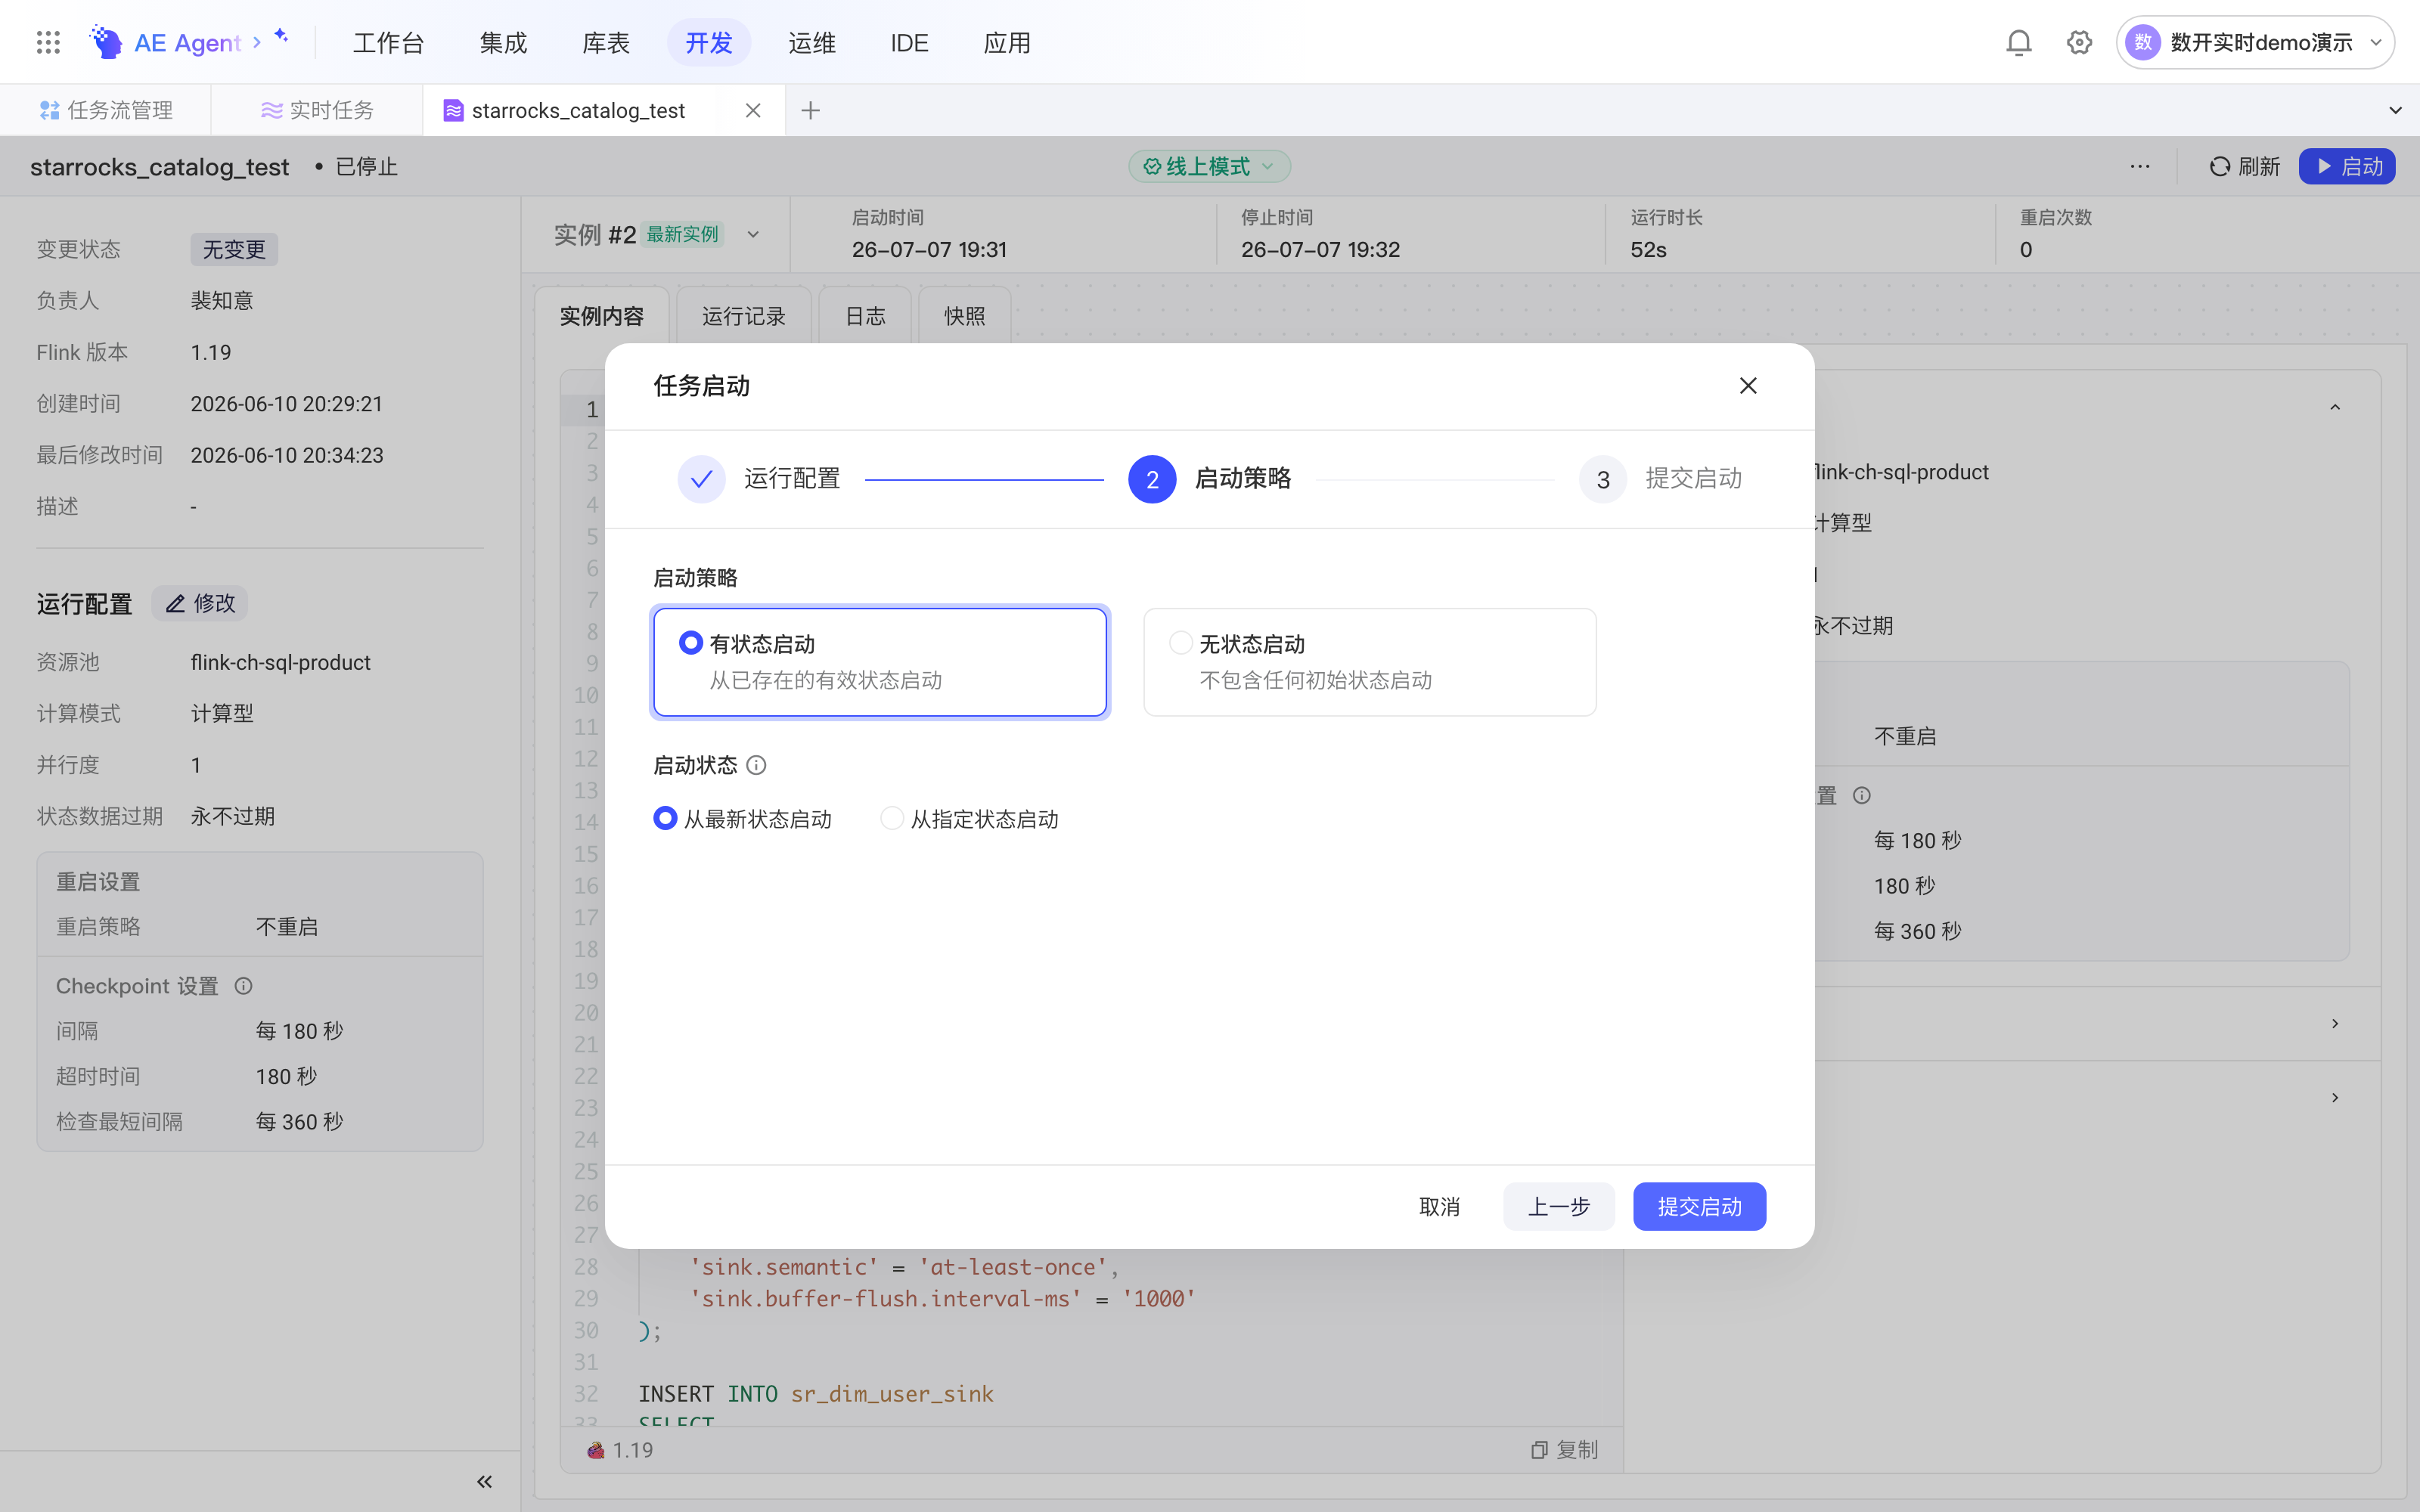Click the edit pencil 修改 button

tap(200, 603)
